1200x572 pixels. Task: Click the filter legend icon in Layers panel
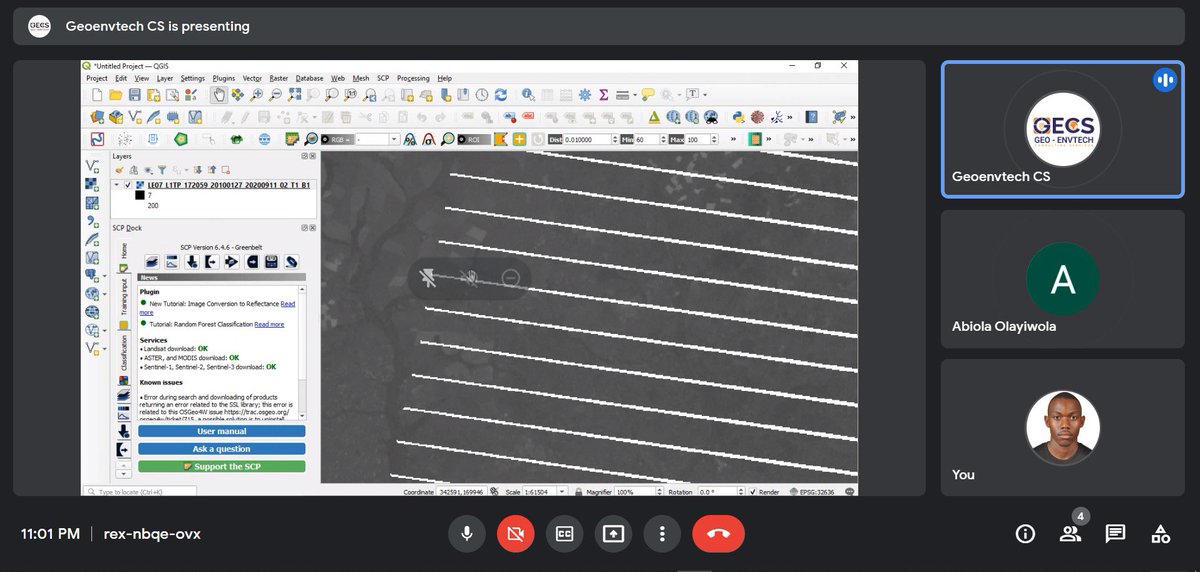(162, 170)
